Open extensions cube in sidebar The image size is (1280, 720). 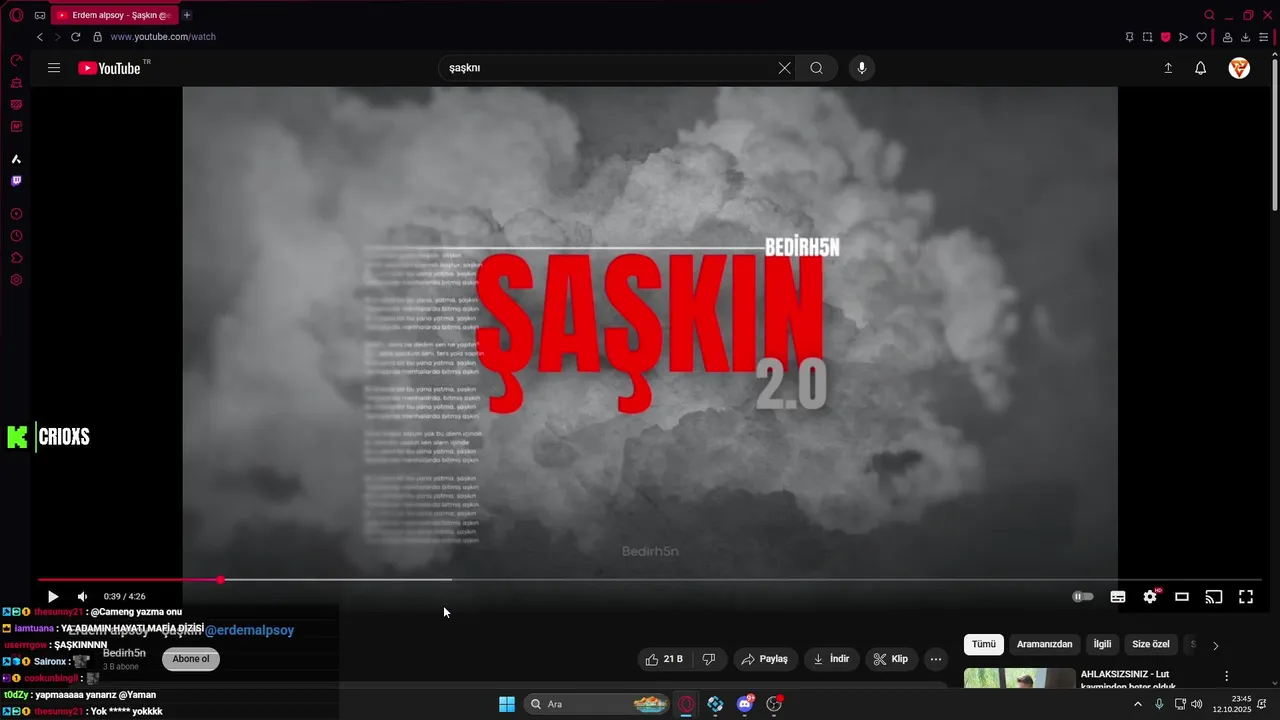[16, 258]
